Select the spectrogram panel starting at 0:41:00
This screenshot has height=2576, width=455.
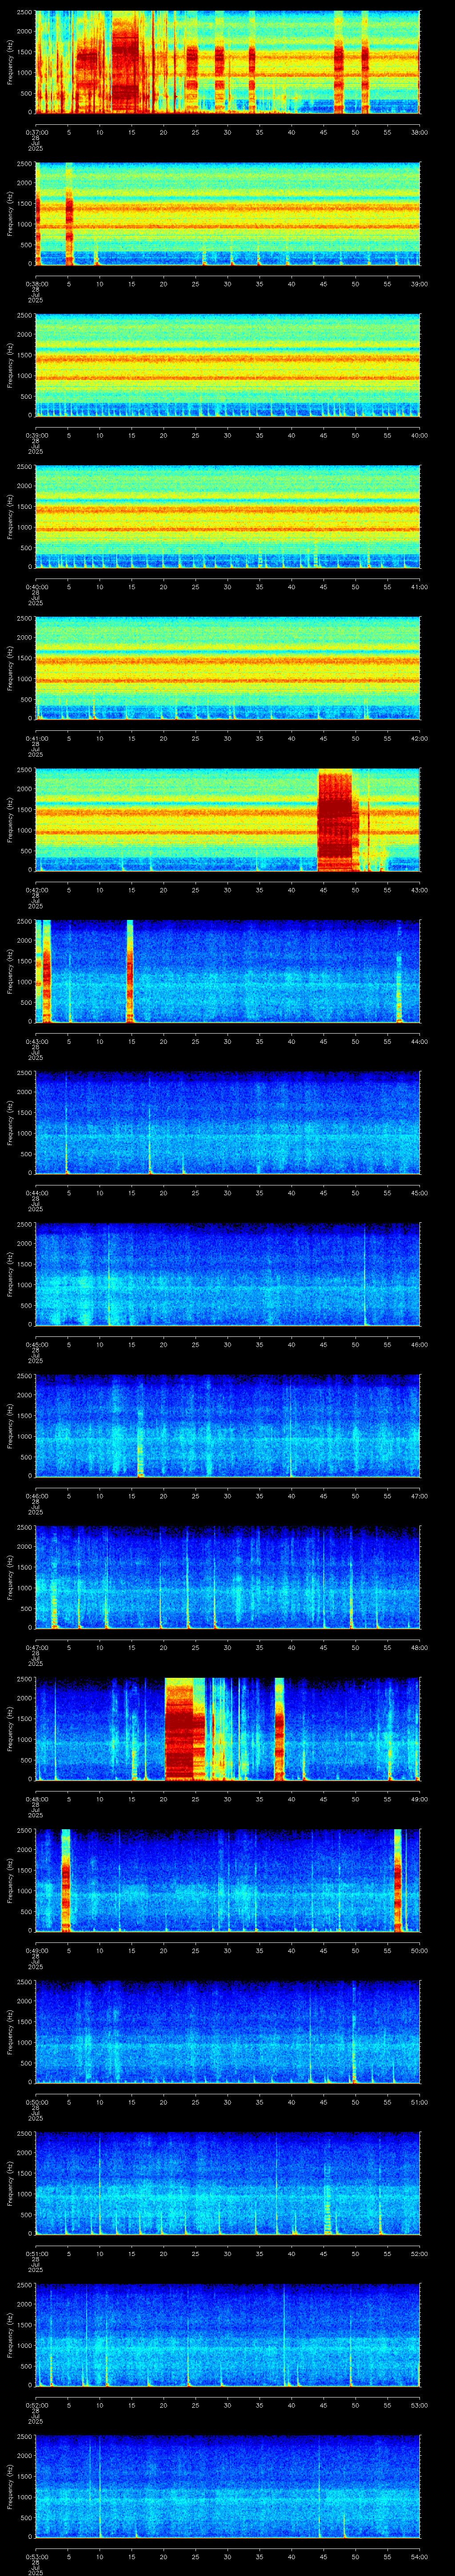tap(227, 669)
